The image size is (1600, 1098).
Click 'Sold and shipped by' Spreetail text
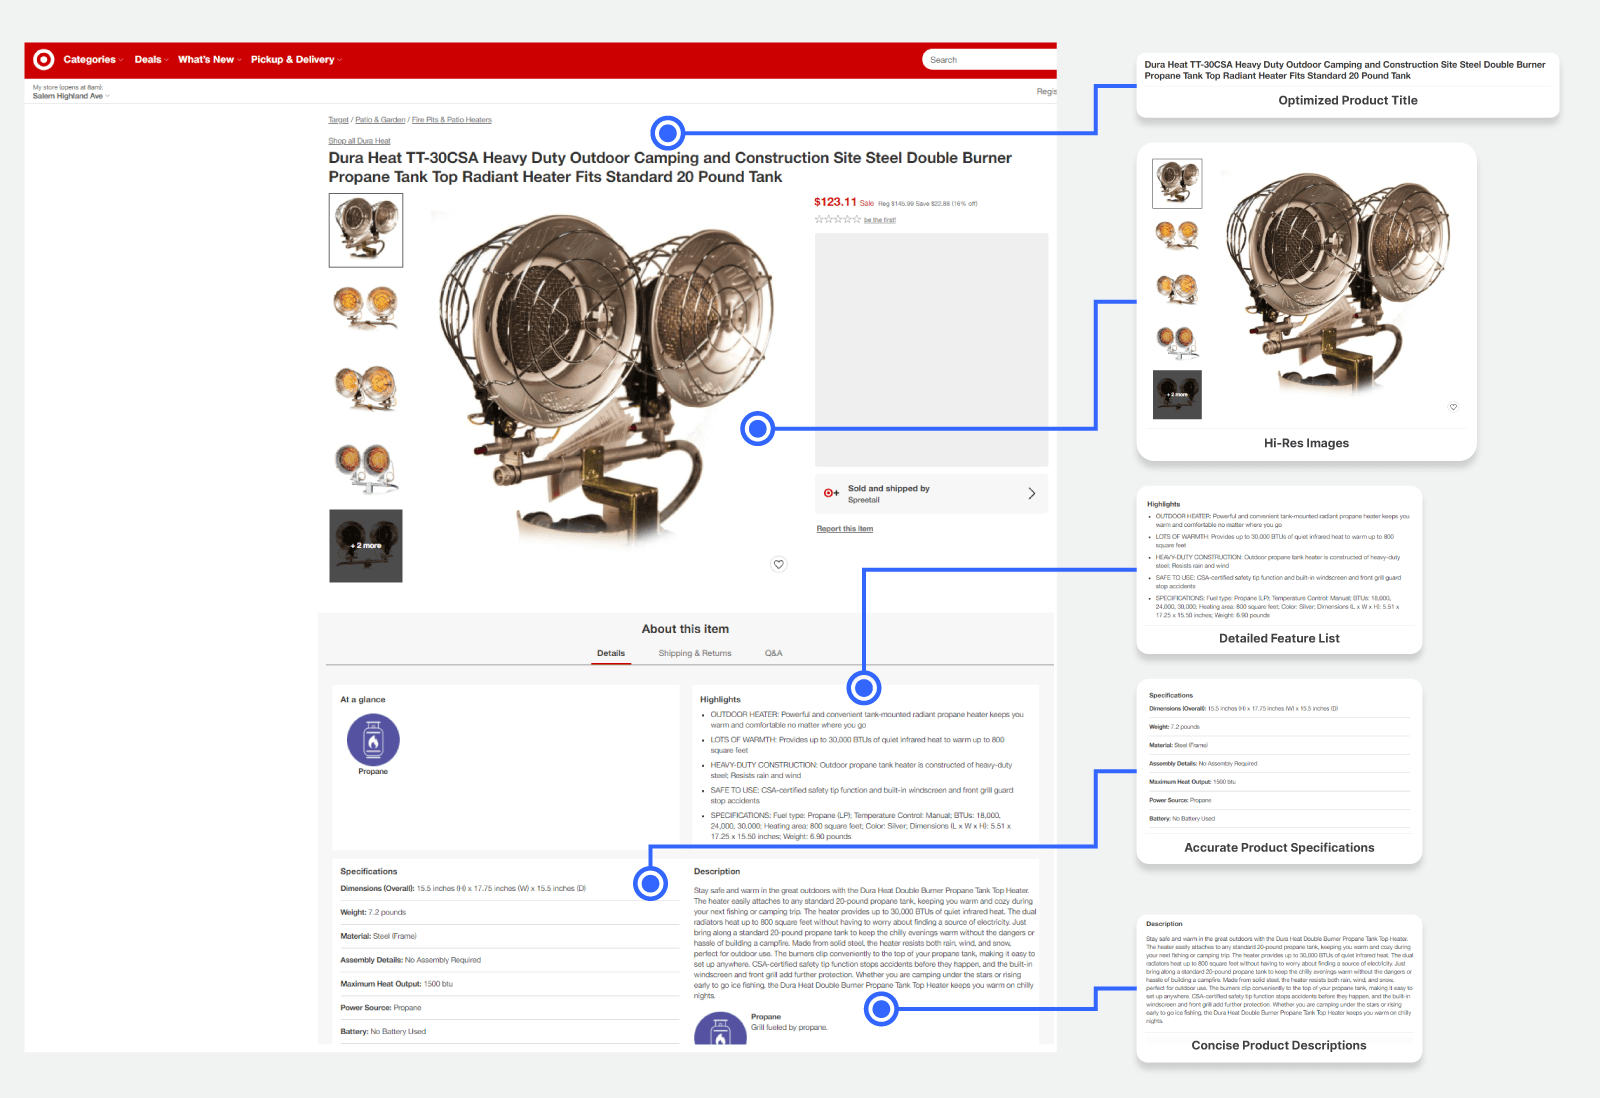889,494
